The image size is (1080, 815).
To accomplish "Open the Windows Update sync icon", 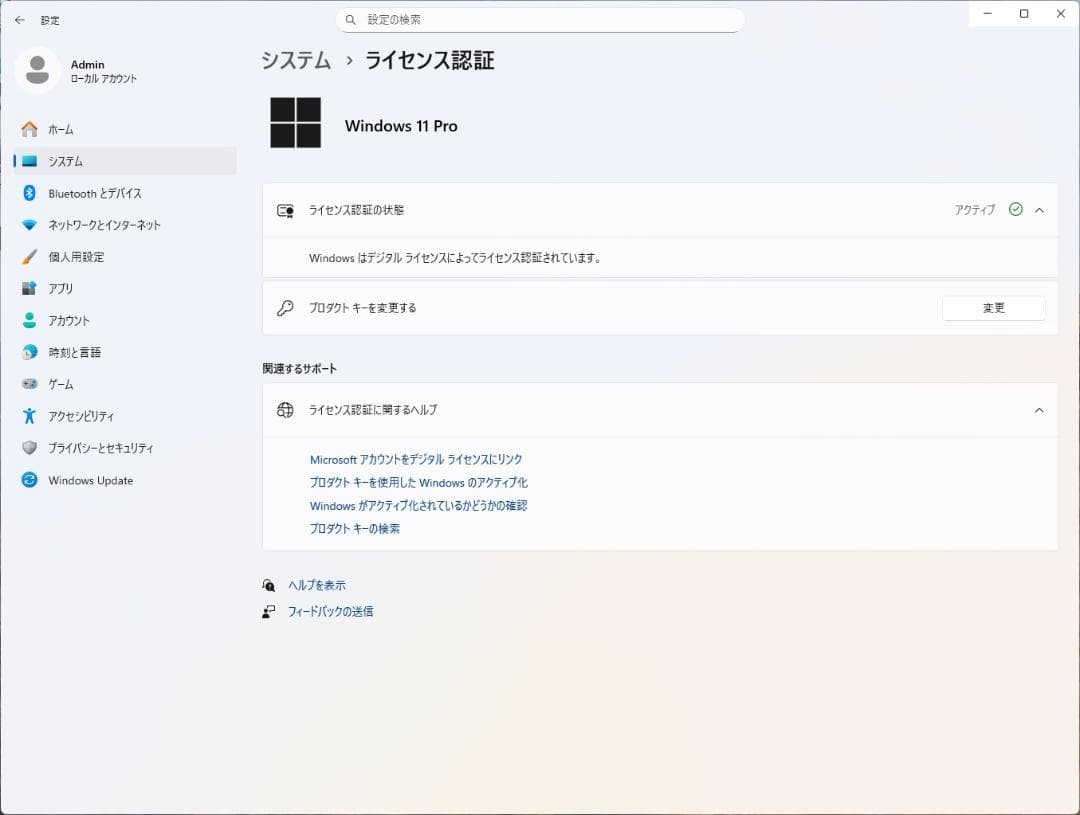I will 29,480.
